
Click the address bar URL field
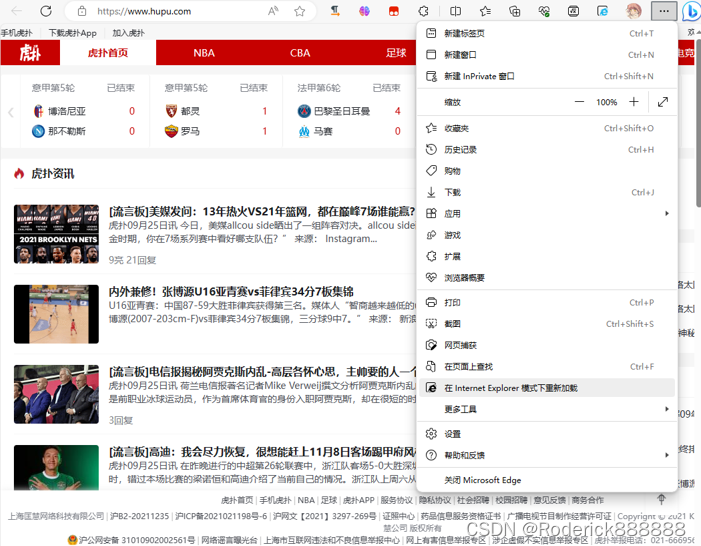click(191, 11)
